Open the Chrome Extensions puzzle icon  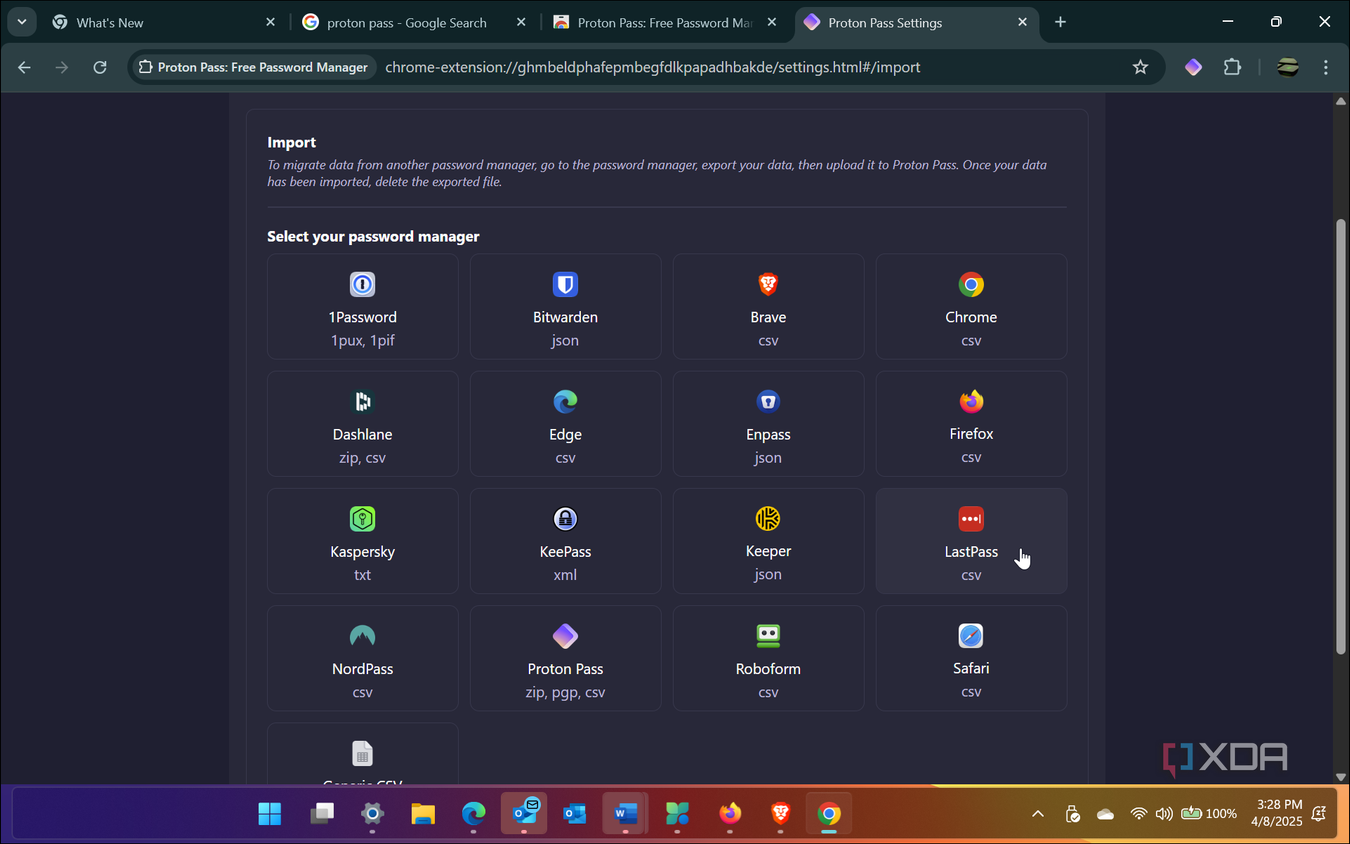coord(1232,67)
